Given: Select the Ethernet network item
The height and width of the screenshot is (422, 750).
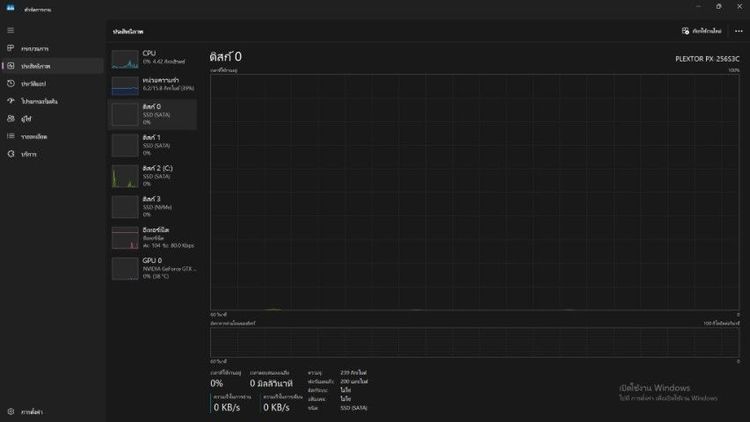Looking at the screenshot, I should coord(154,237).
